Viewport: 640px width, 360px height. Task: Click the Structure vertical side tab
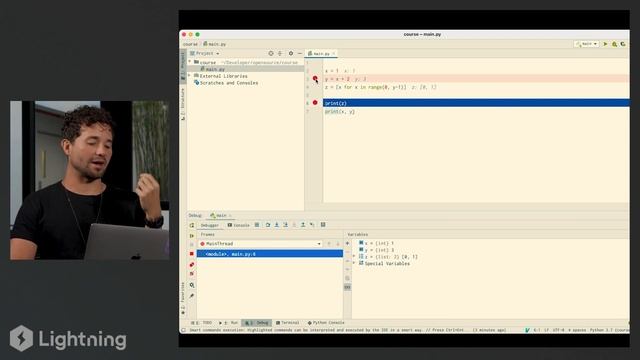coord(183,104)
